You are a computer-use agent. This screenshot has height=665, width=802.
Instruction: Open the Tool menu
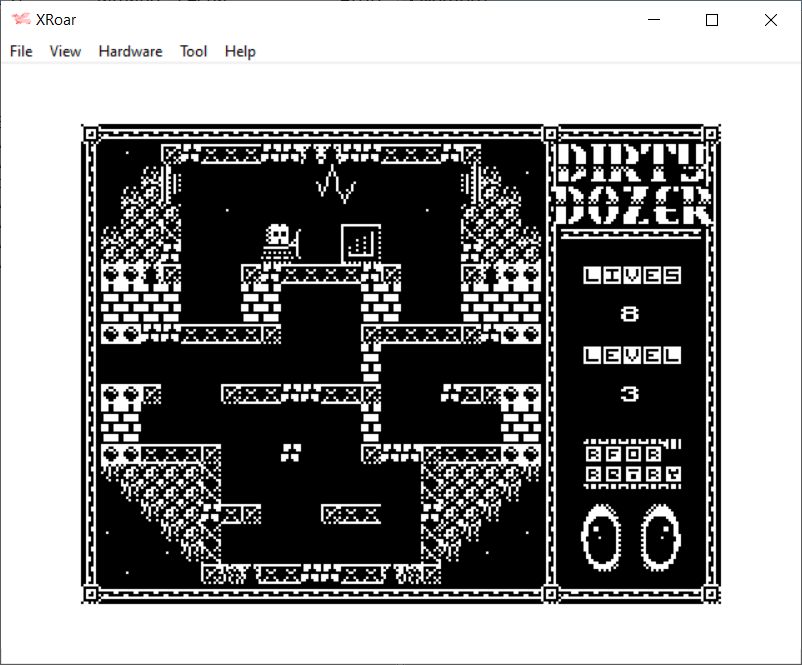pos(193,51)
